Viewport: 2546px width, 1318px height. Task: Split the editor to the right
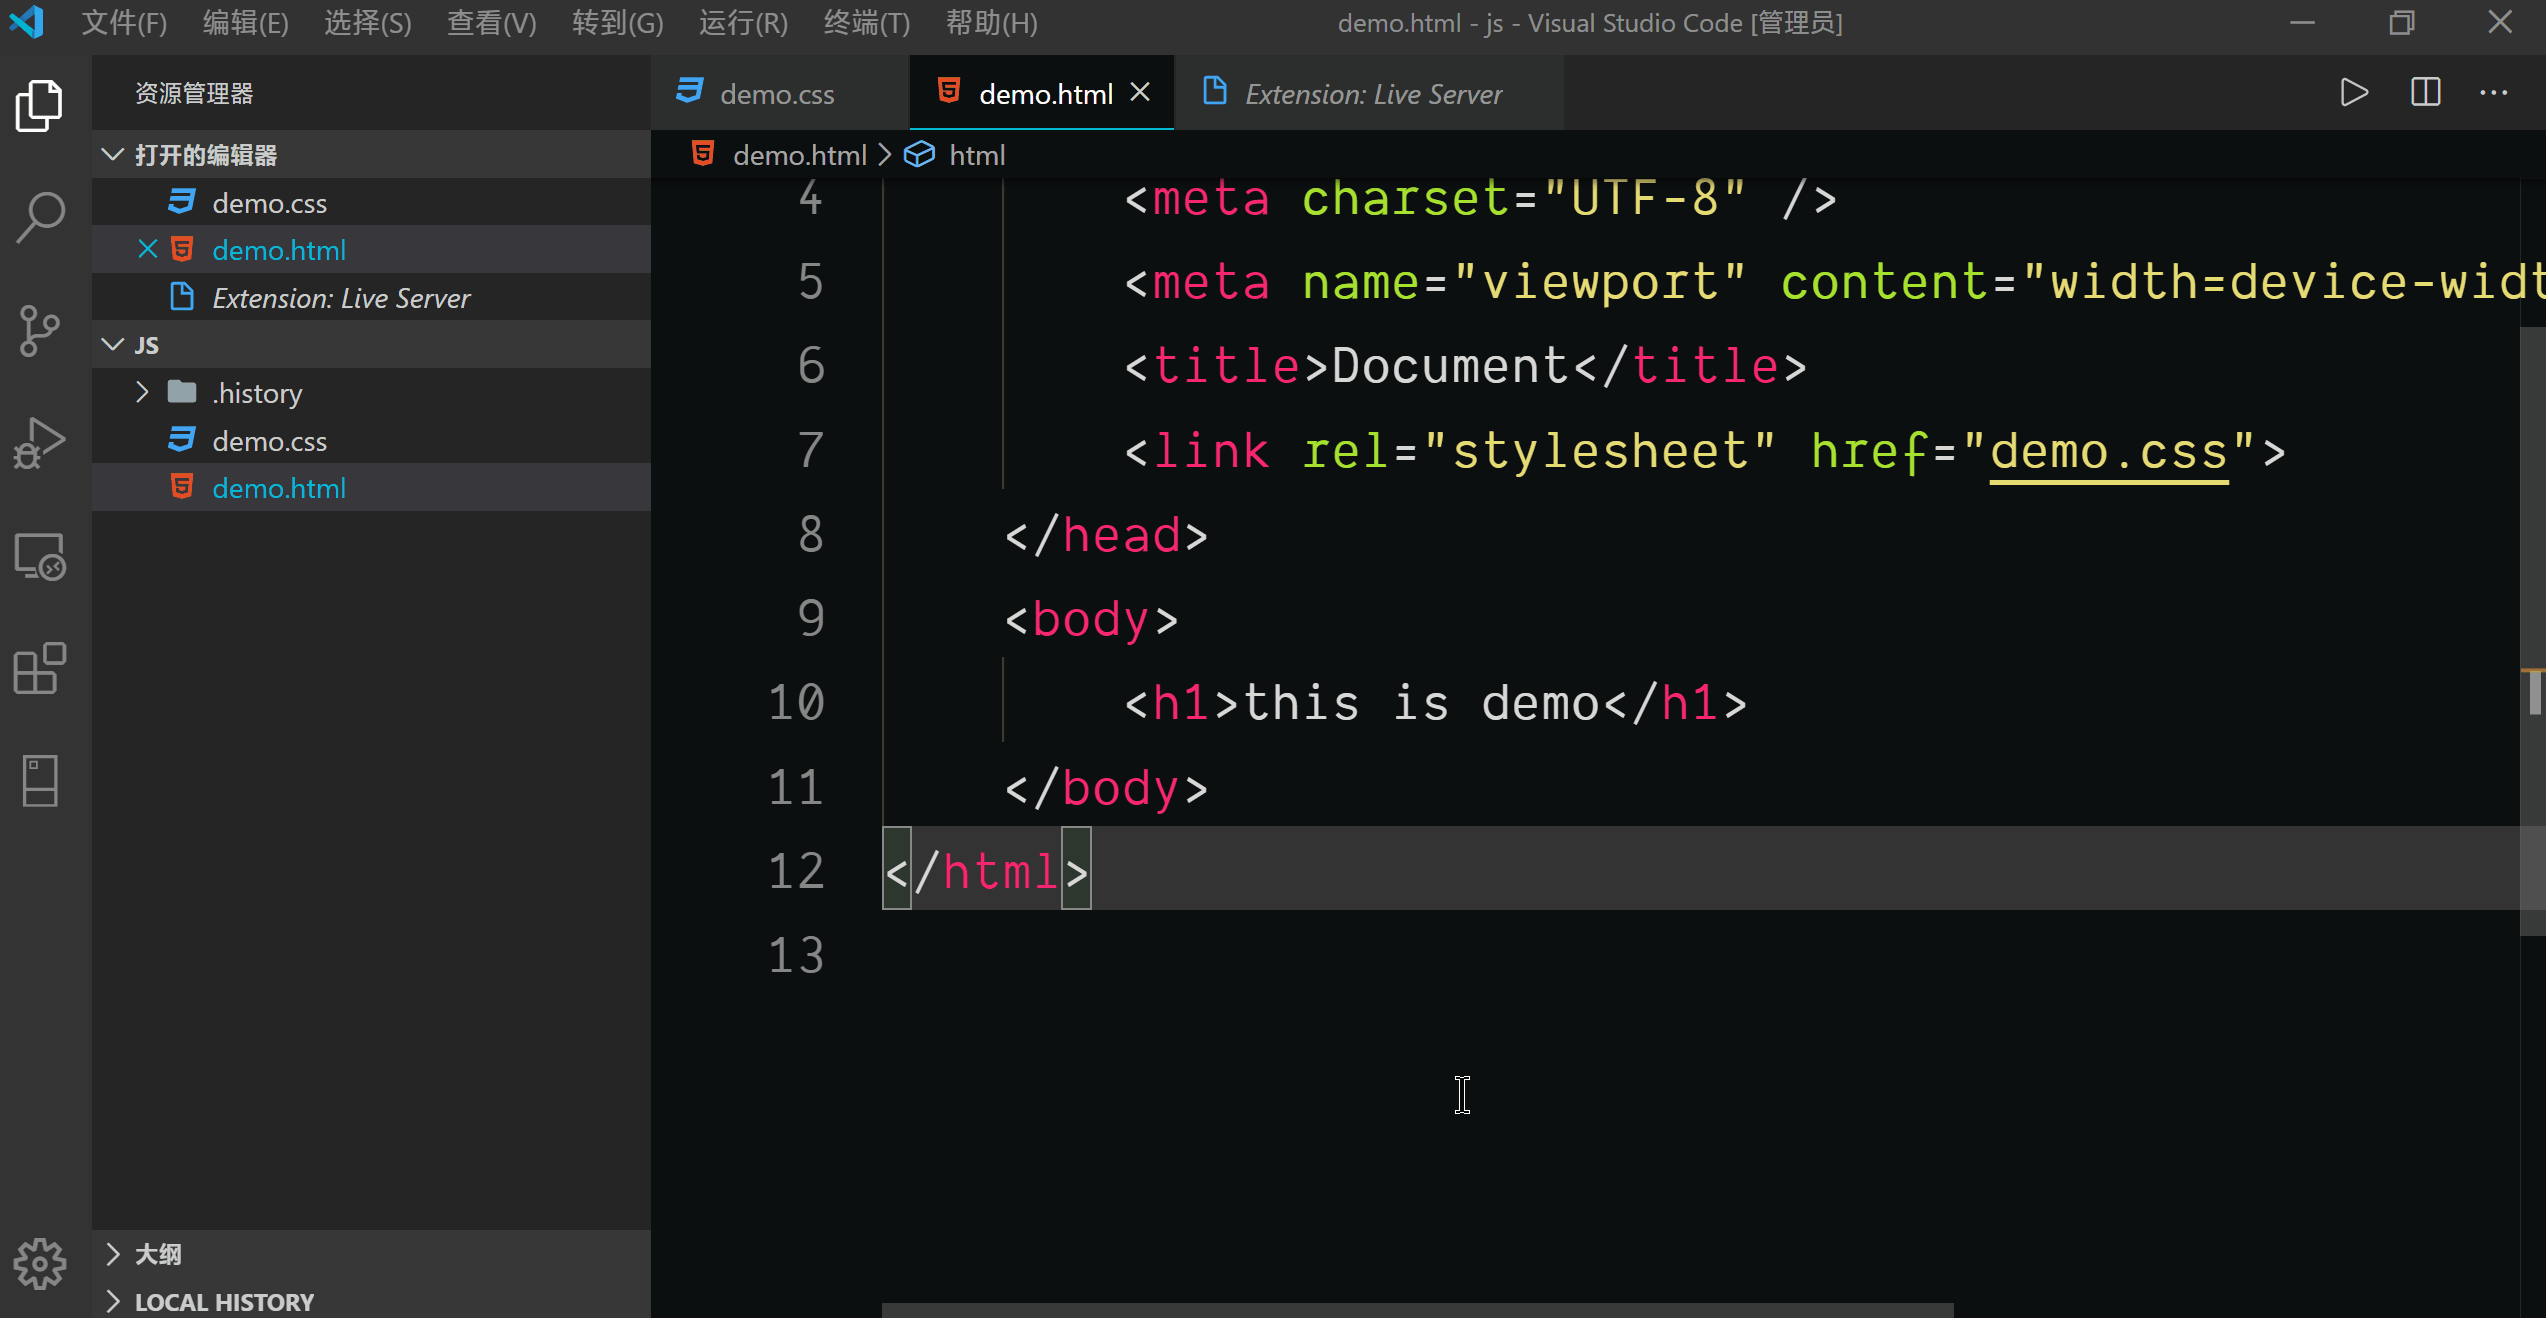click(2425, 93)
